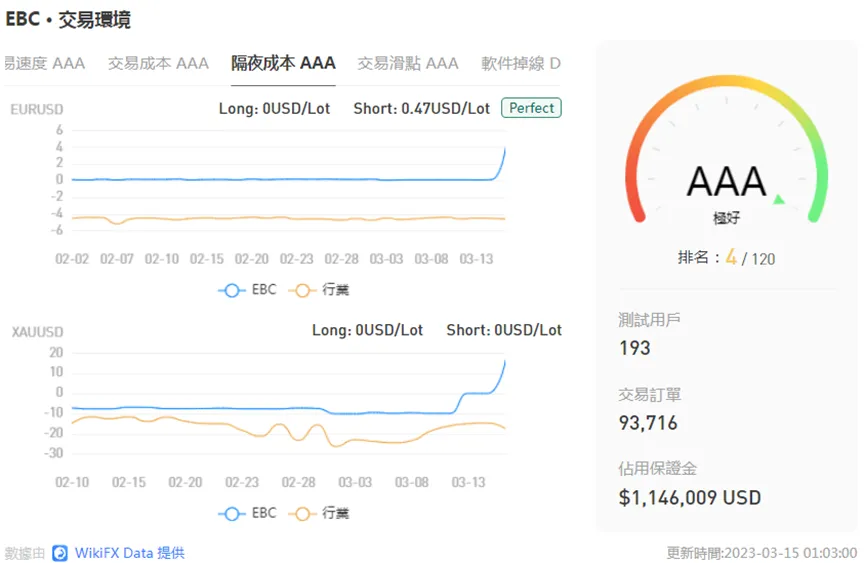Click the $1,146,009 USD margin value
Screen dimensions: 864x563
(690, 497)
